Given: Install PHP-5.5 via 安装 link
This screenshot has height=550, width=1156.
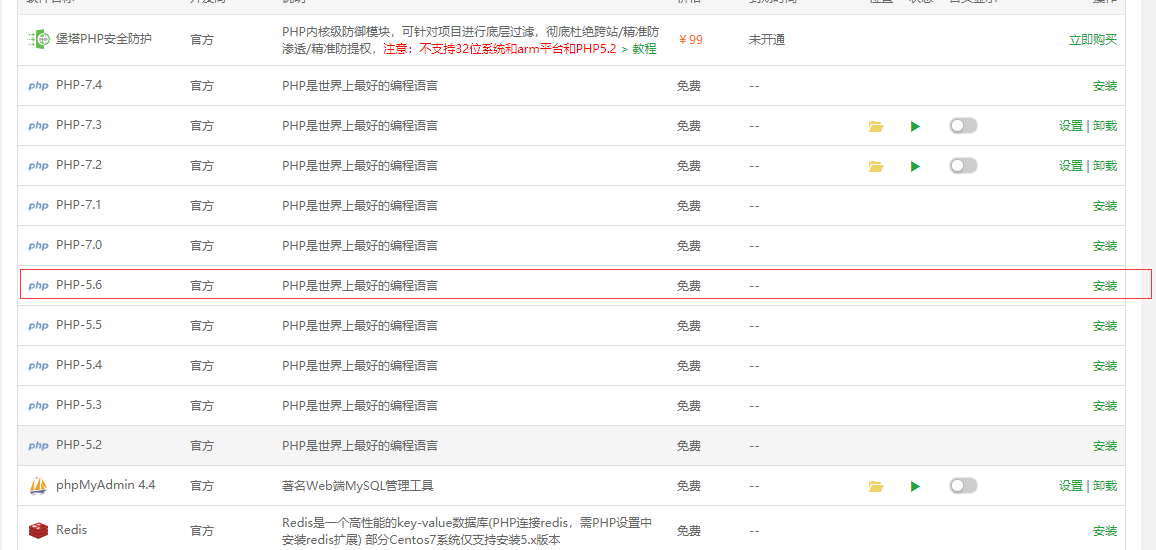Looking at the screenshot, I should pos(1105,326).
